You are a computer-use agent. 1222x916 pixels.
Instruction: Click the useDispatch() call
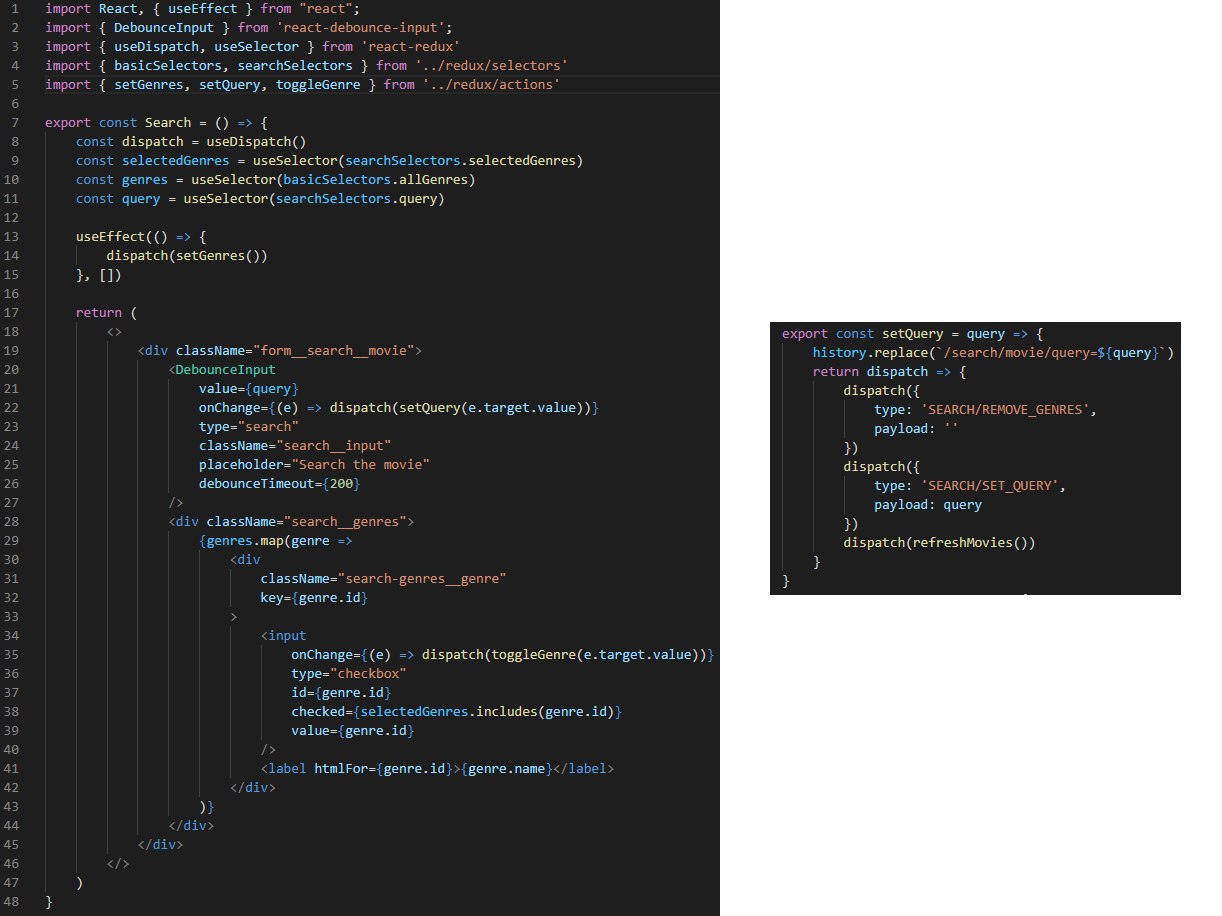click(255, 141)
